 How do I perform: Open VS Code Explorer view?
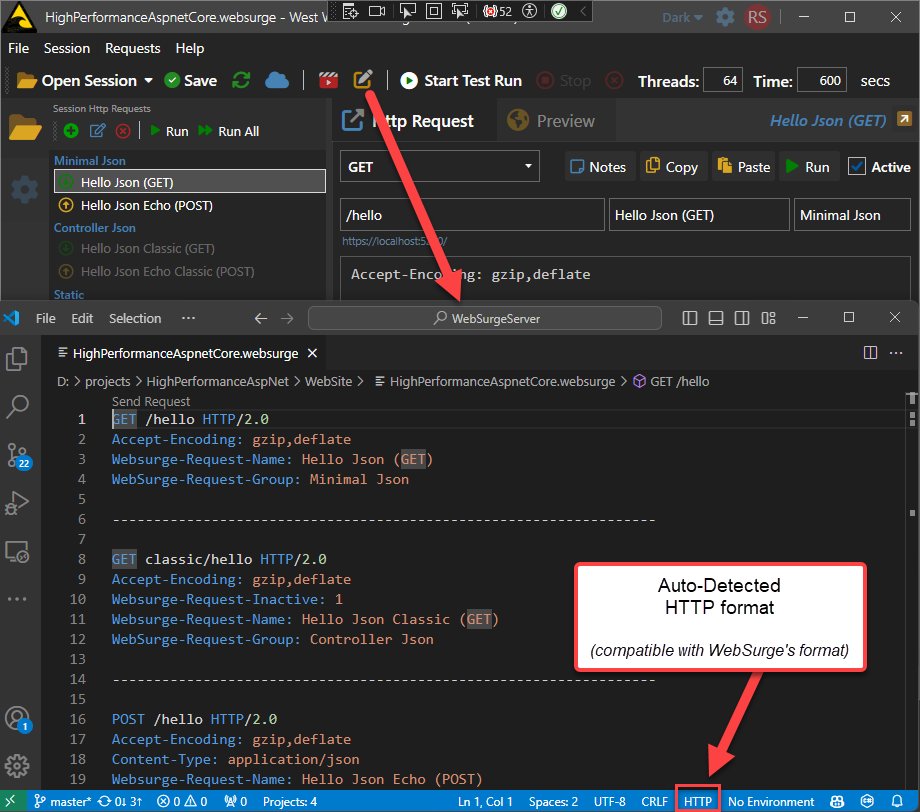coord(17,359)
